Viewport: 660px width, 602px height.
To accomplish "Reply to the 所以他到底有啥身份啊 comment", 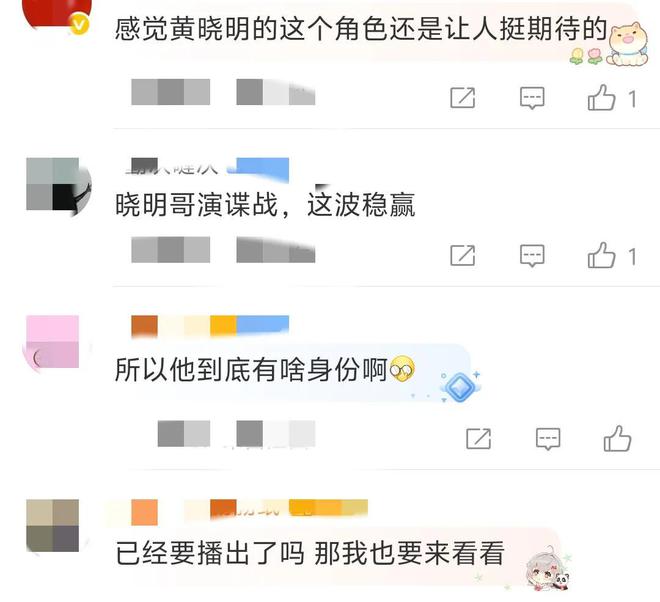I will point(548,439).
